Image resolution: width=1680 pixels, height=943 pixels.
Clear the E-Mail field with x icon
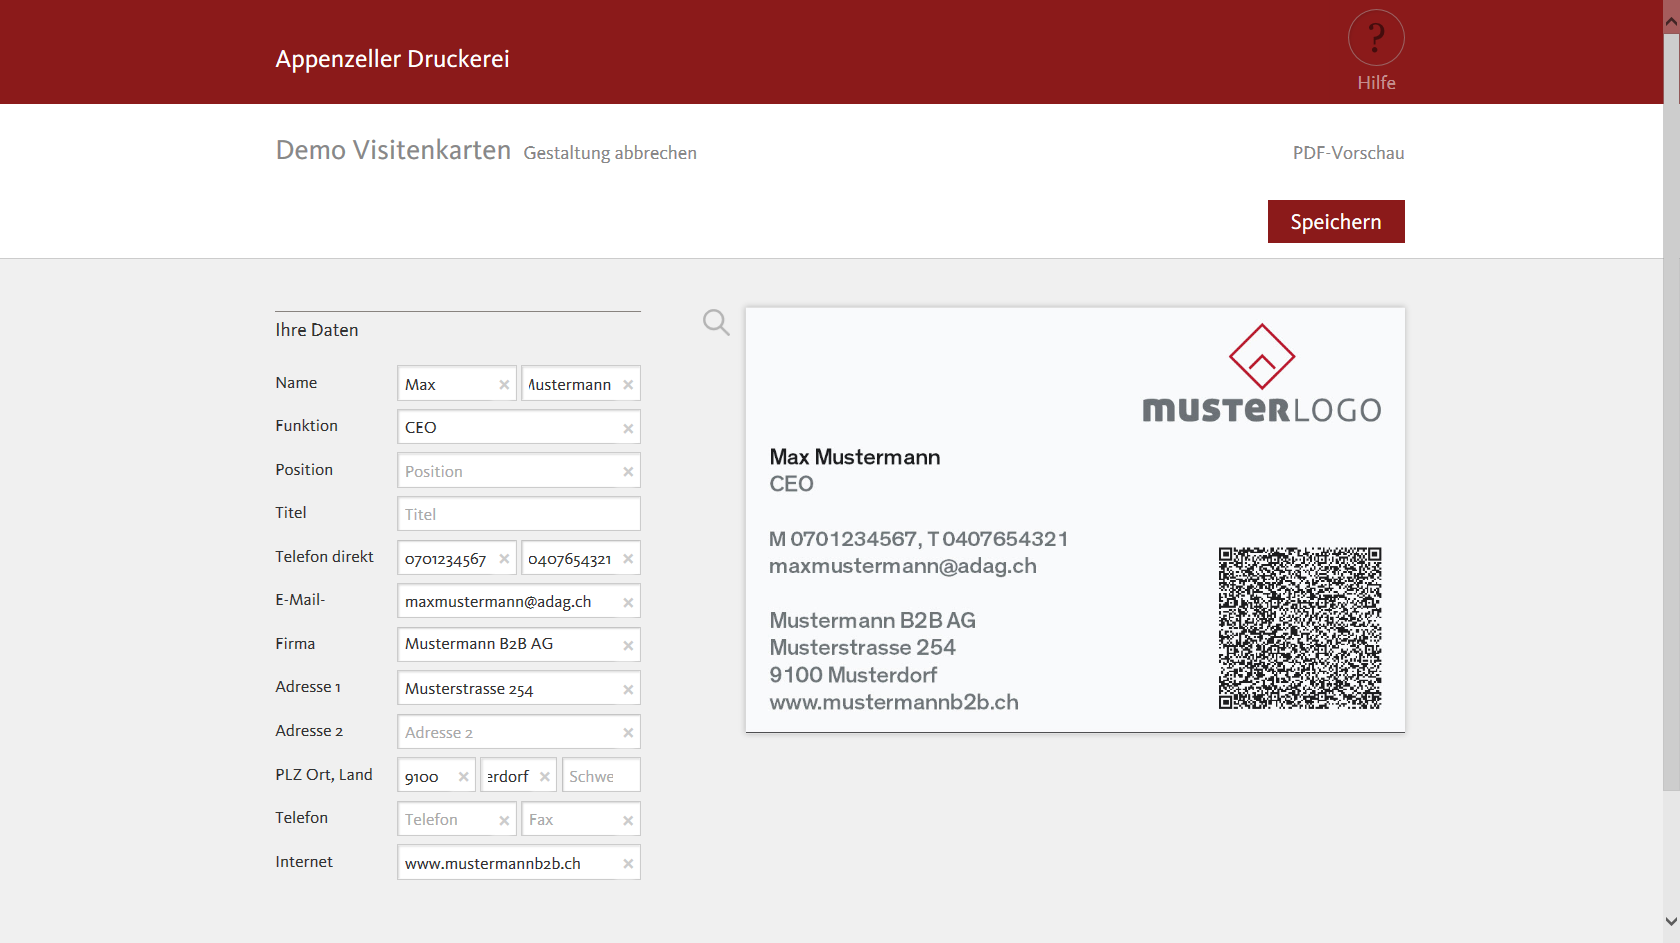[628, 603]
